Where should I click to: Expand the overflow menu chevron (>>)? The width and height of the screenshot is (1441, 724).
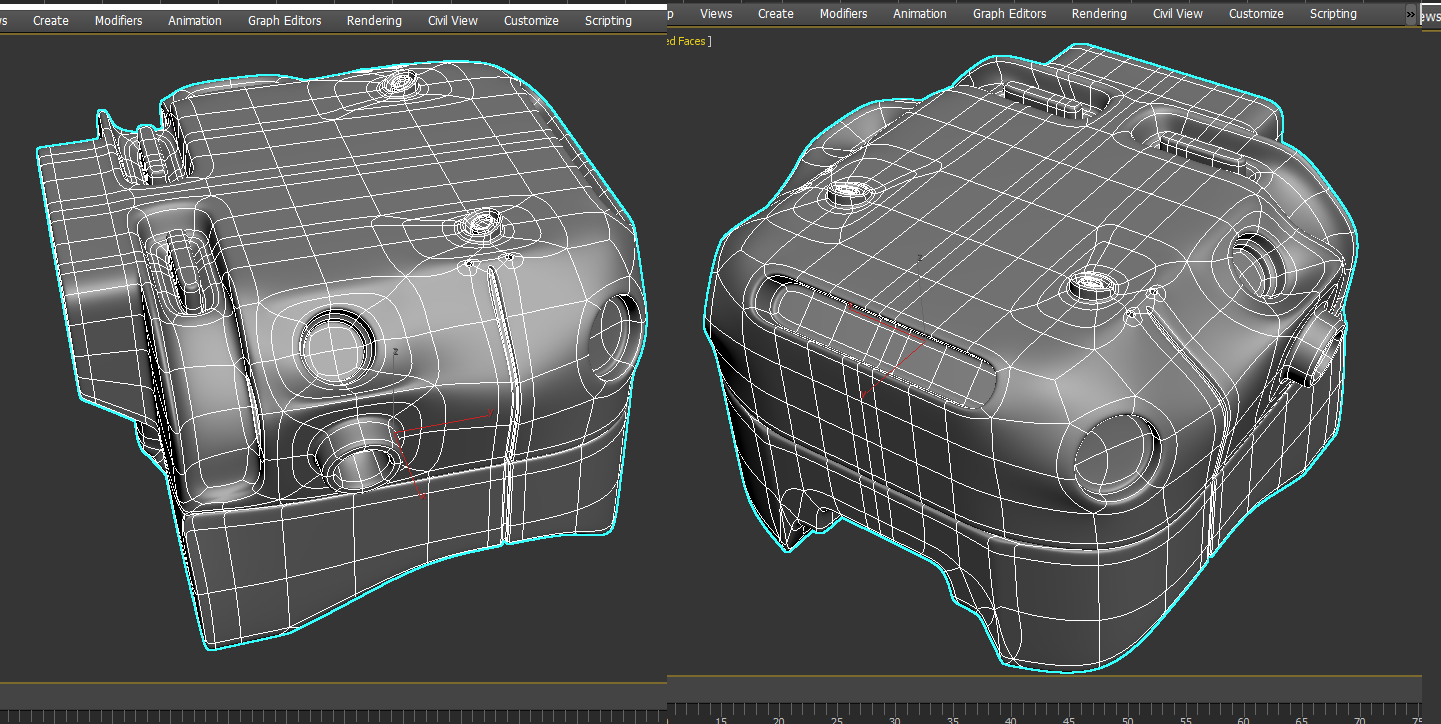(1411, 14)
